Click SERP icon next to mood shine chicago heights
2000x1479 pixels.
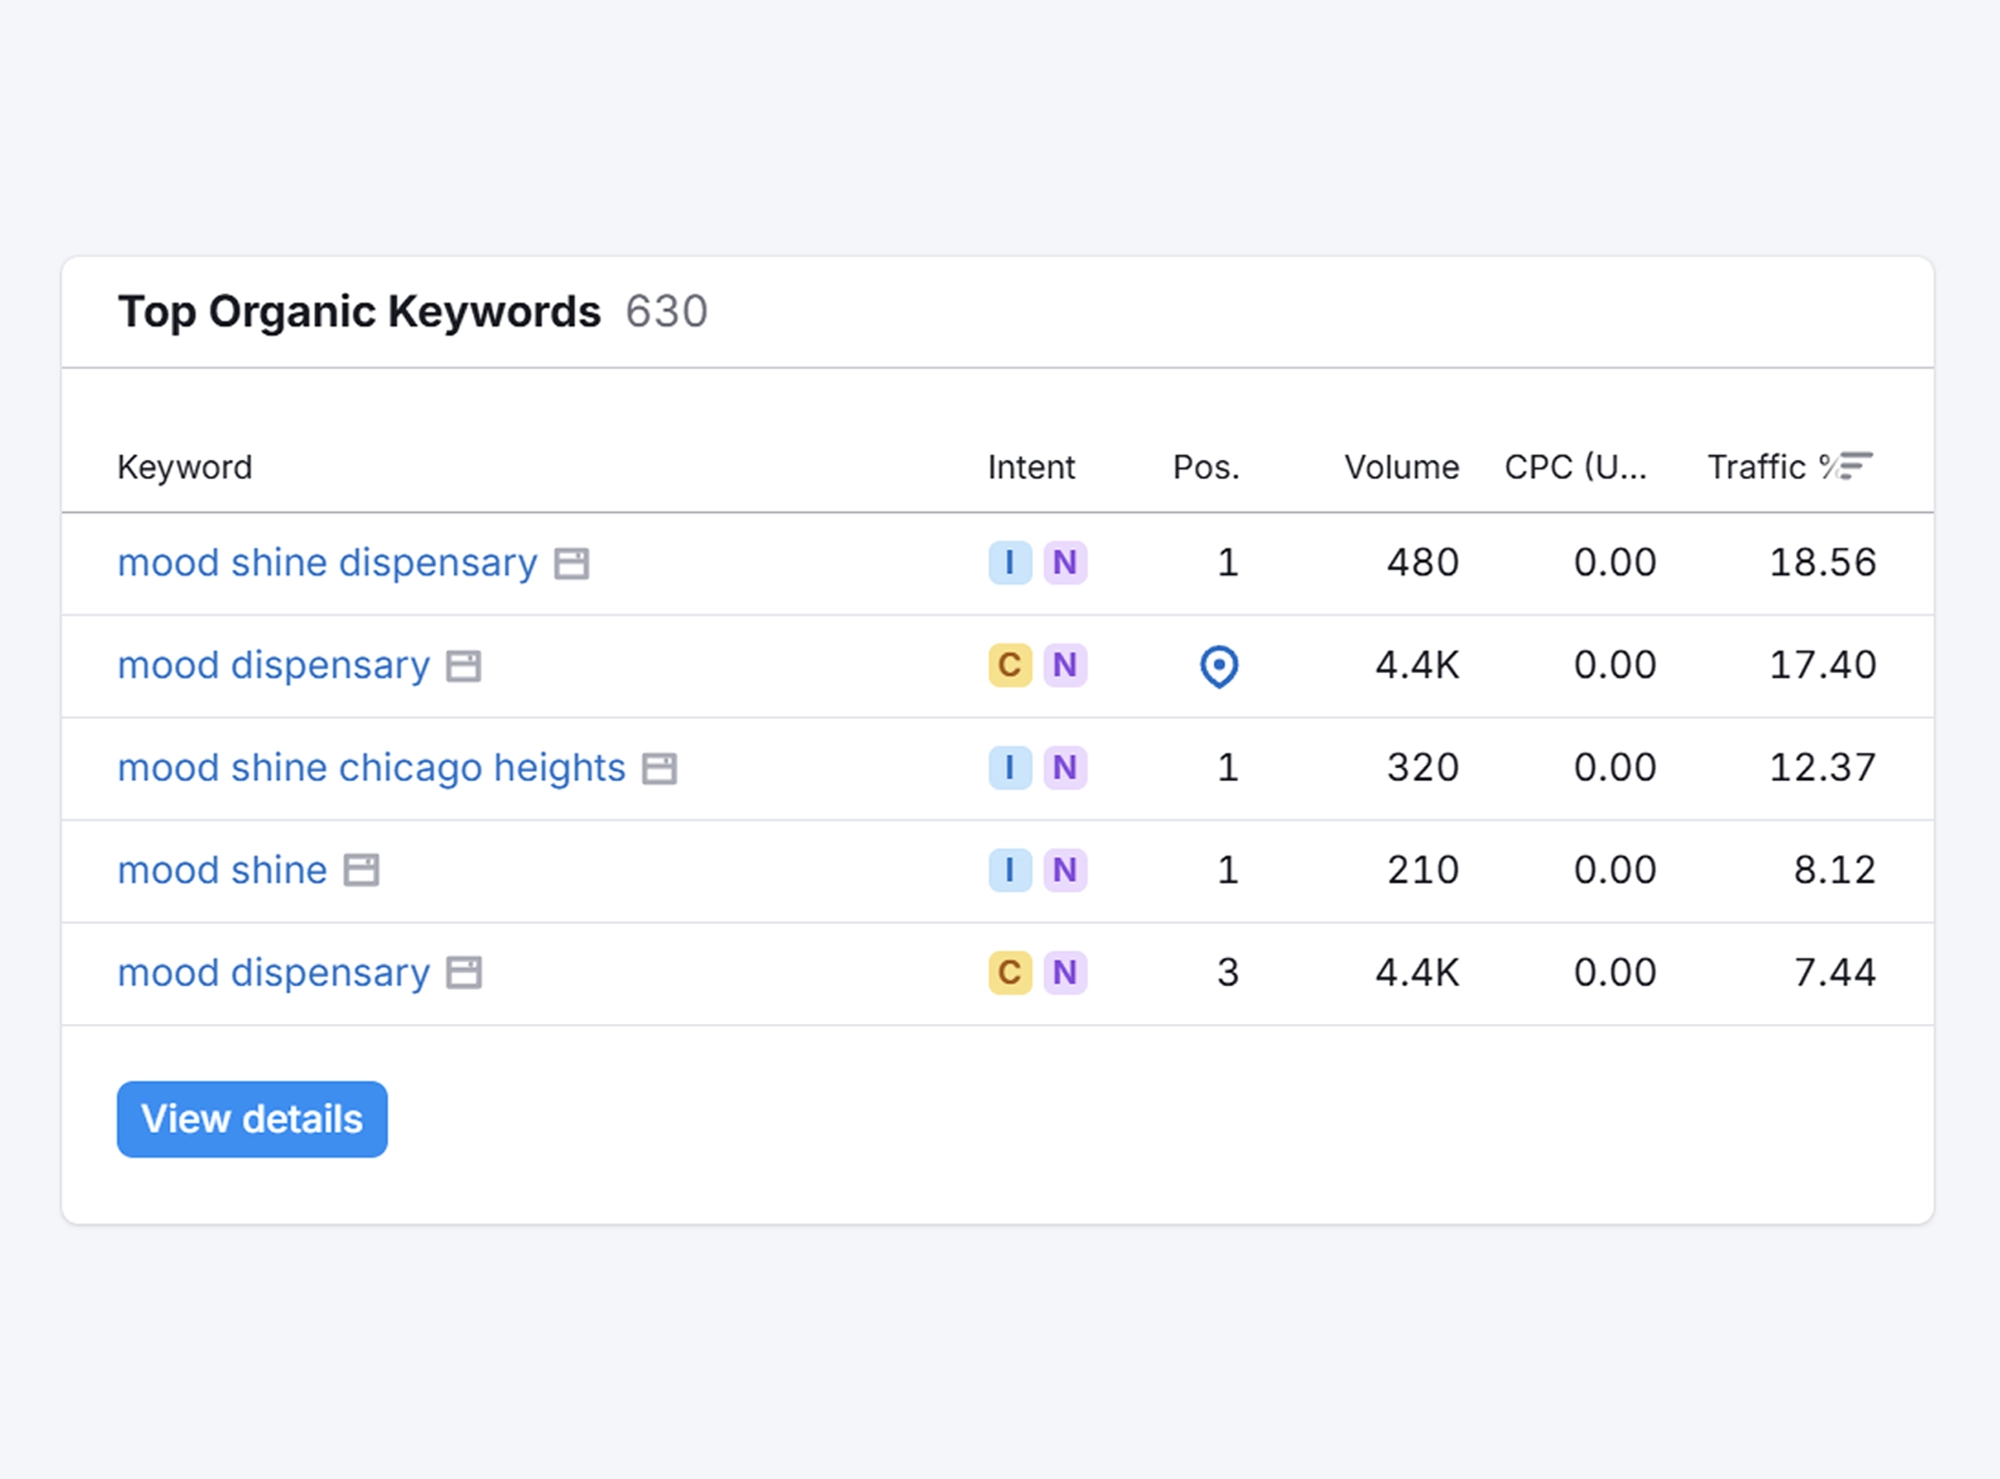coord(659,769)
